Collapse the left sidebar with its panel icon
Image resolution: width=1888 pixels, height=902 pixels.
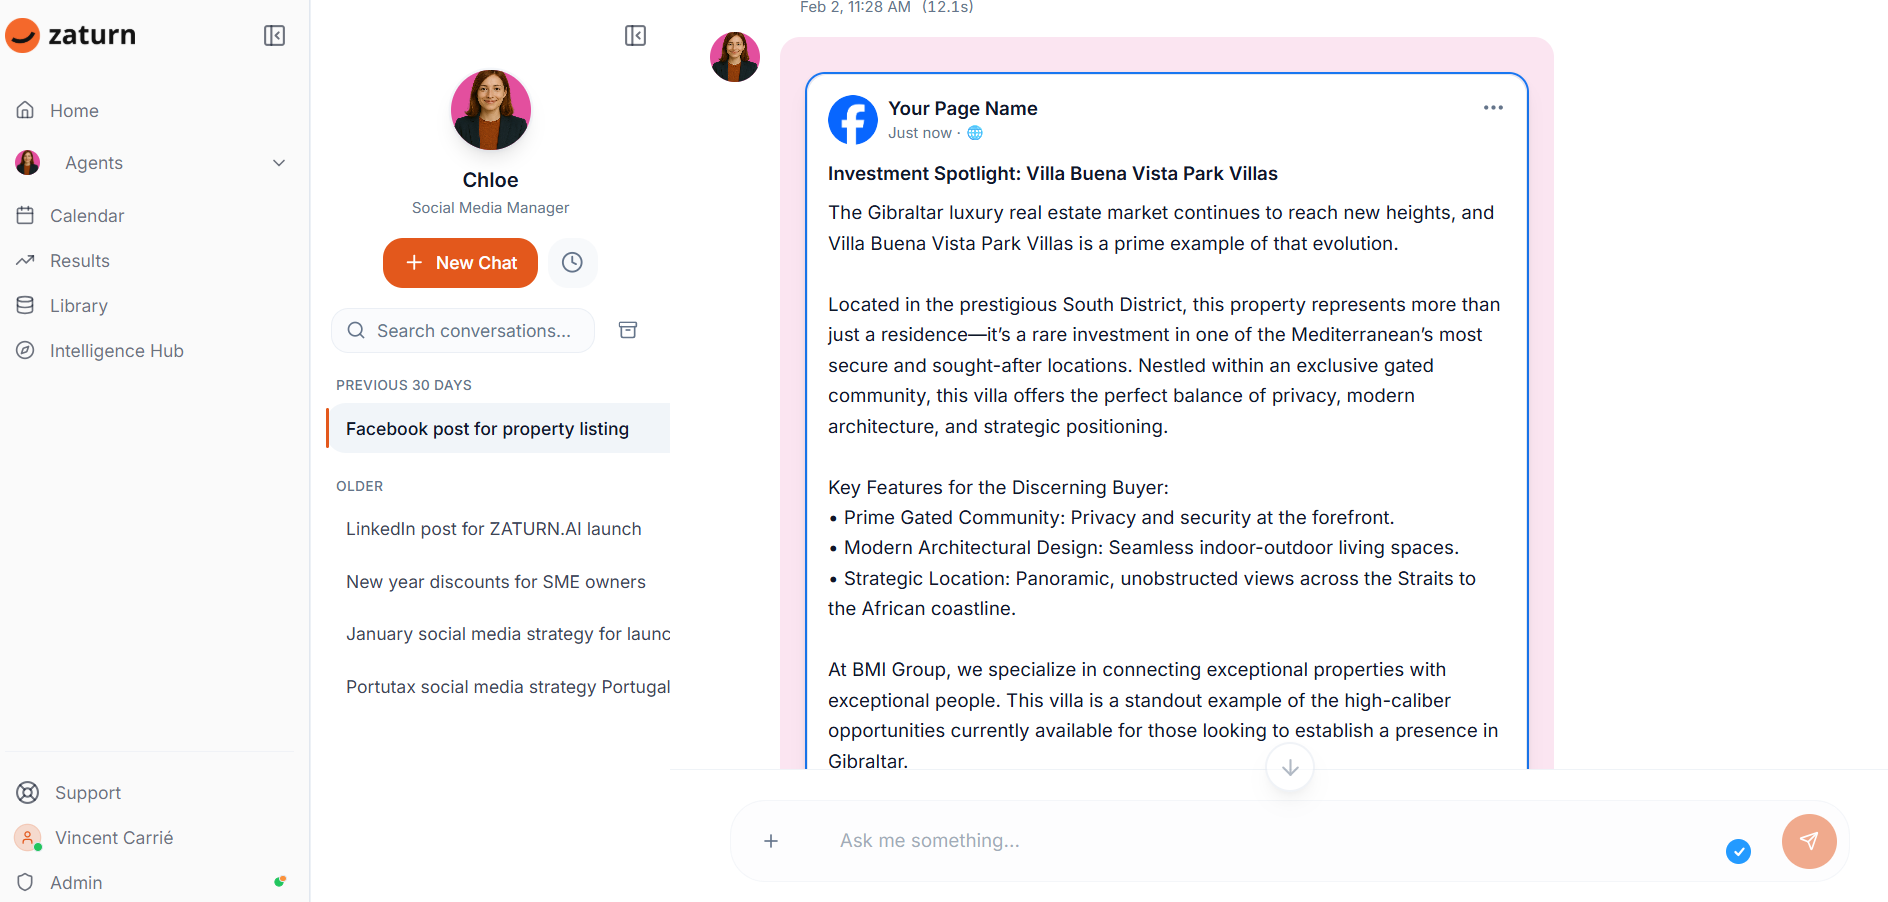click(273, 35)
